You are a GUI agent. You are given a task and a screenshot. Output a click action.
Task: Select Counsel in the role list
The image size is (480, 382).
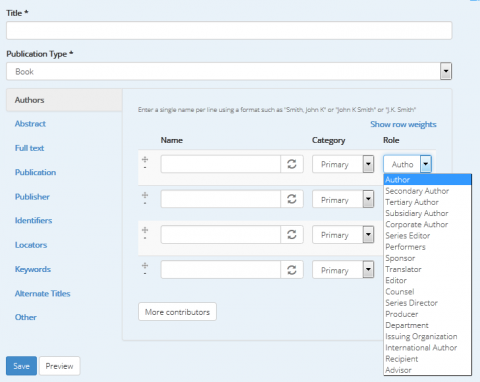[x=427, y=292]
